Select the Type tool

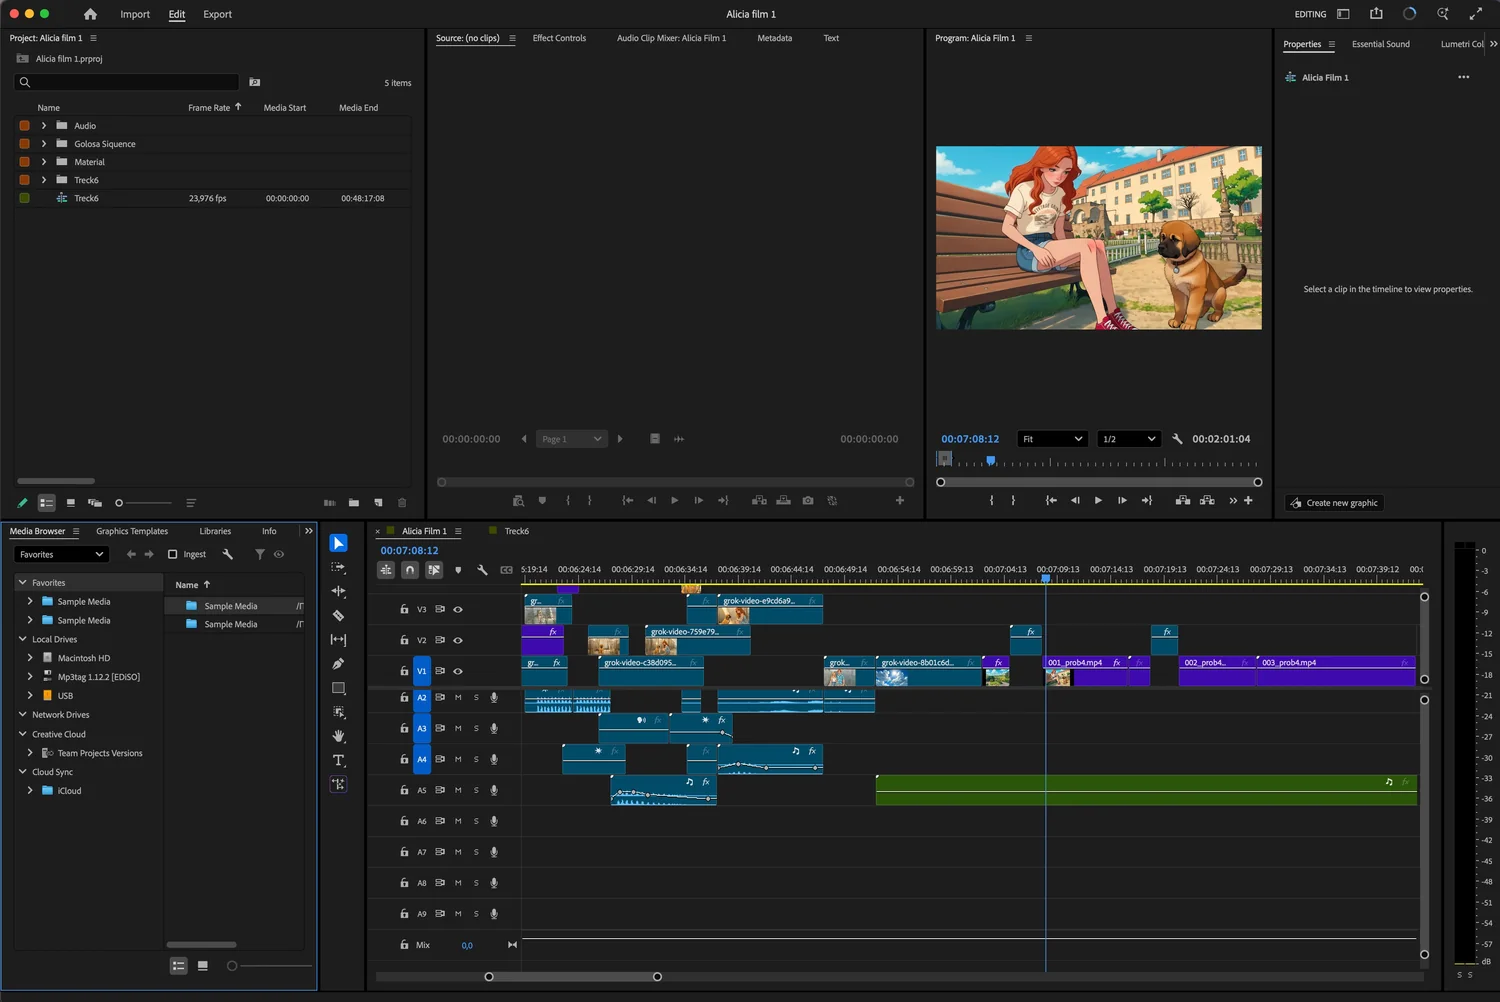[338, 760]
